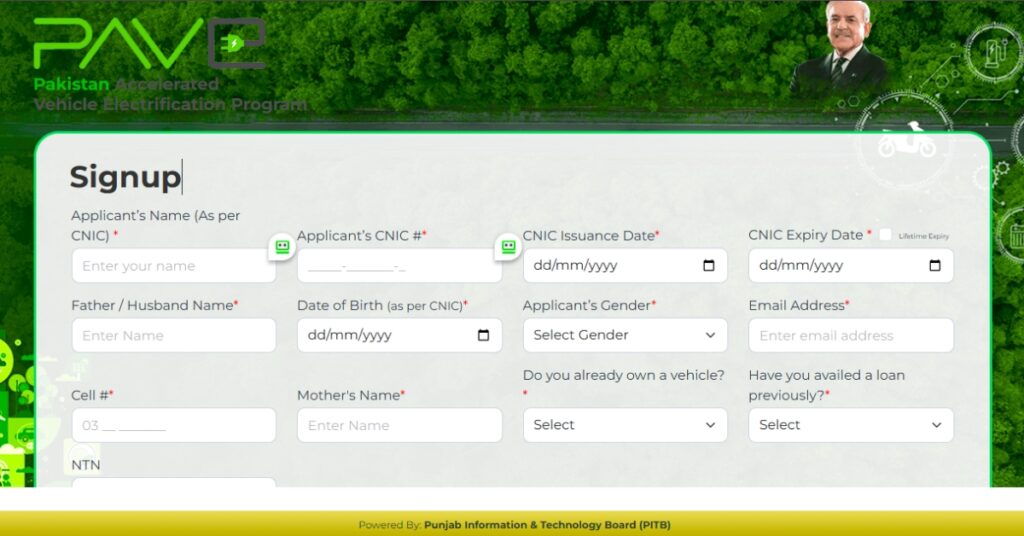Expand the Select Gender dropdown
This screenshot has height=536, width=1024.
pos(625,335)
